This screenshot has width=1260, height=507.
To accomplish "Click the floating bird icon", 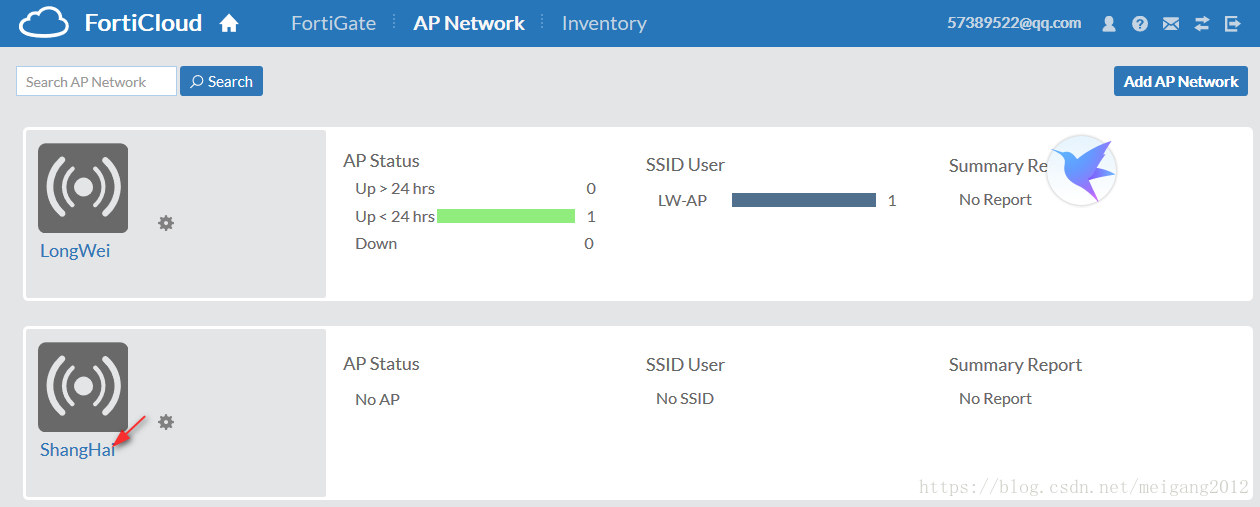I will click(x=1082, y=170).
